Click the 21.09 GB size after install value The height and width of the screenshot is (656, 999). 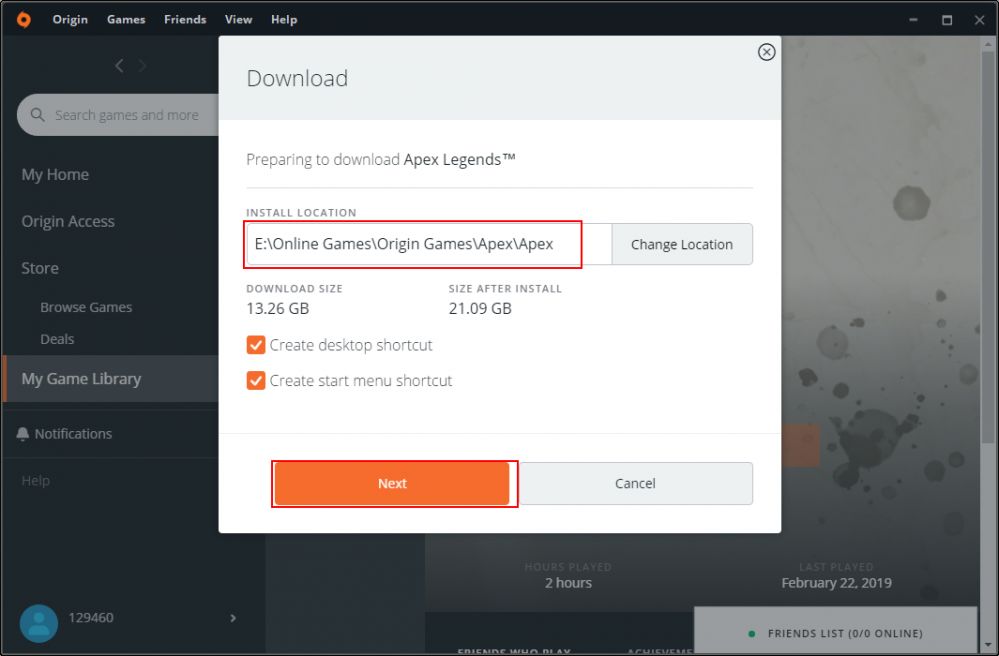tap(480, 309)
